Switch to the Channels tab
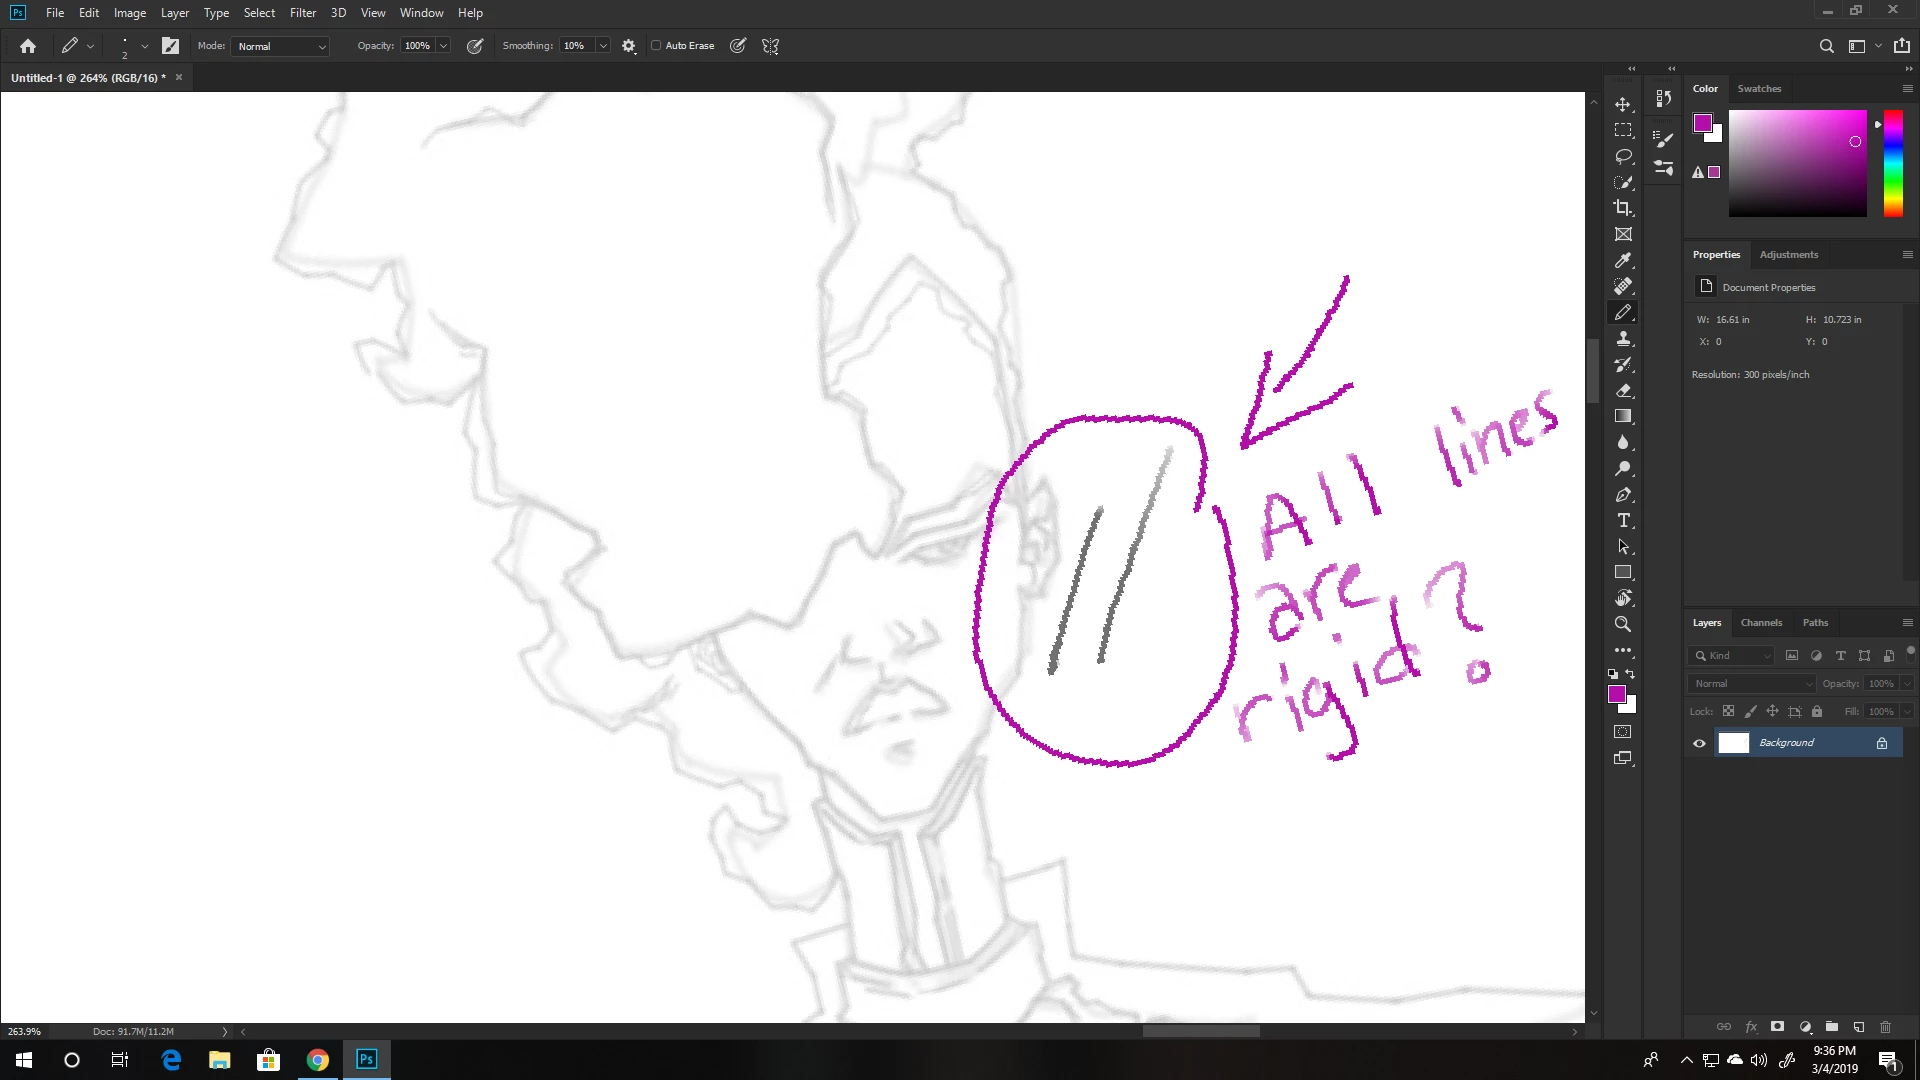 point(1761,623)
